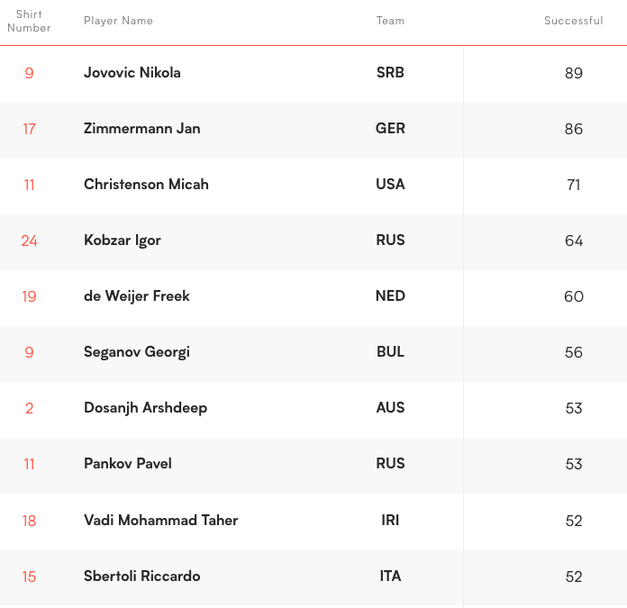Viewport: 627px width, 608px height.
Task: Click player name Pankov Pavel
Action: 127,465
